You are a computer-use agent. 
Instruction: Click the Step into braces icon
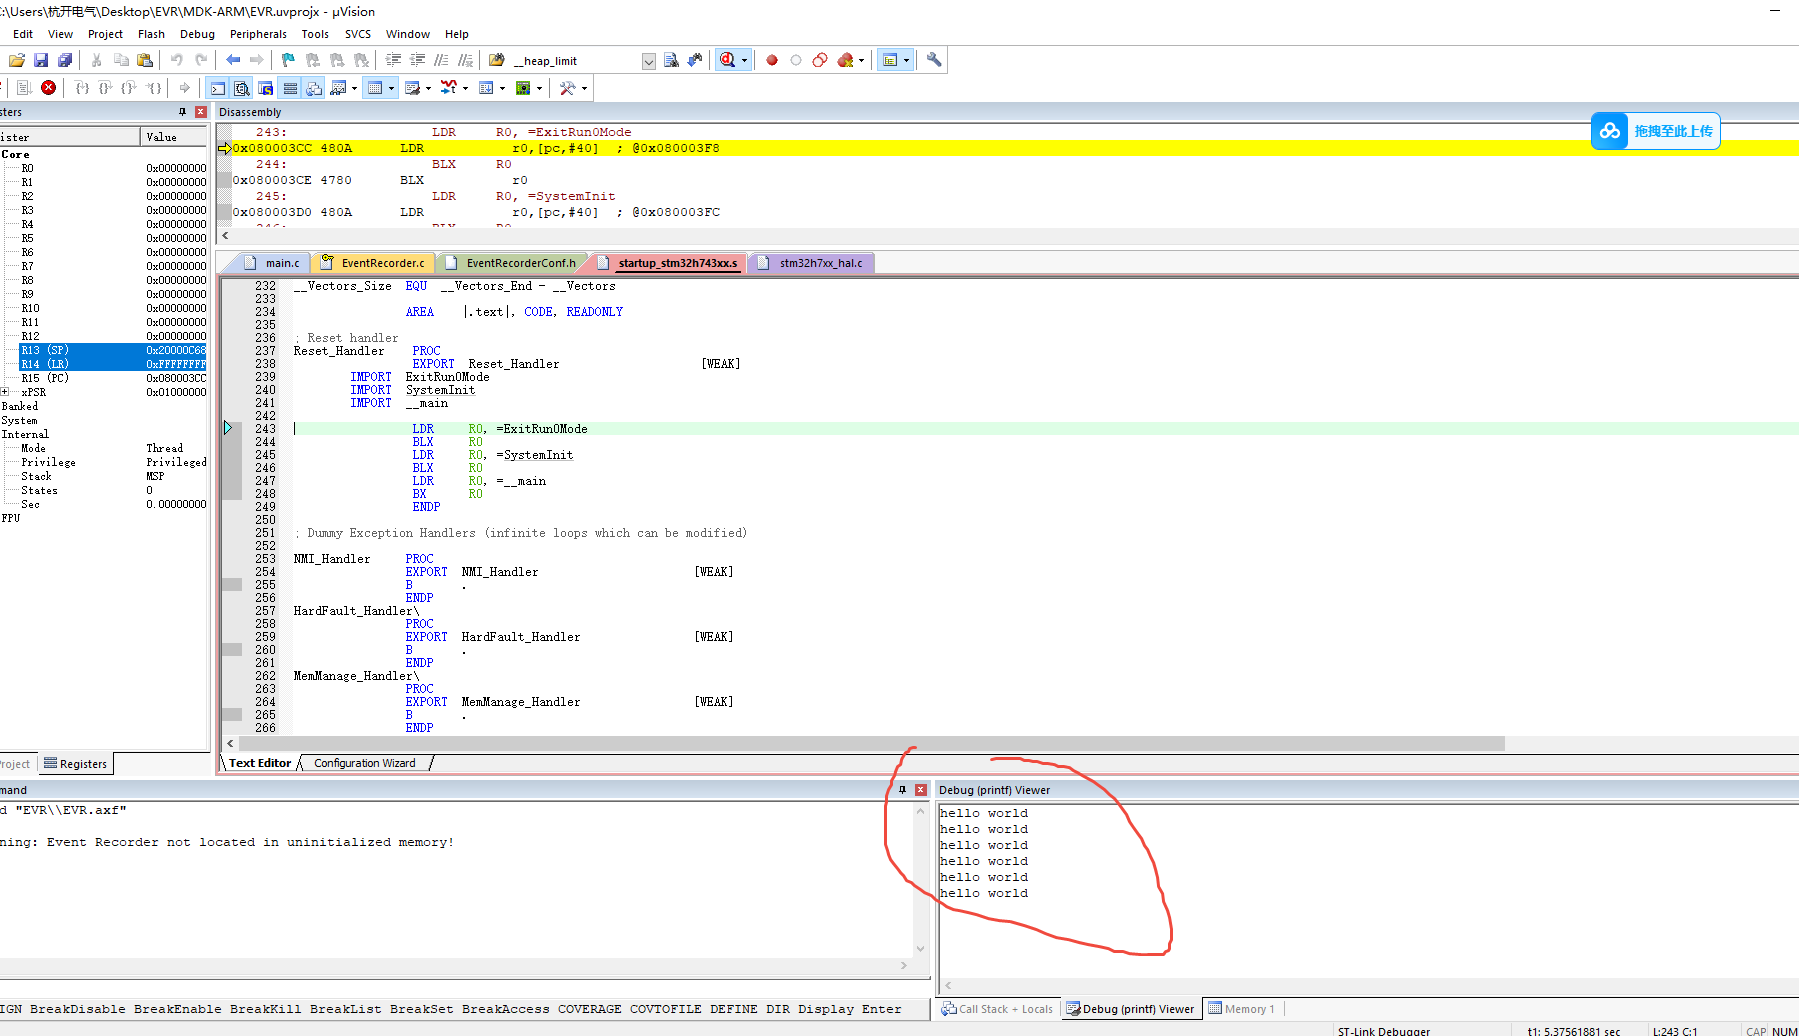click(82, 88)
